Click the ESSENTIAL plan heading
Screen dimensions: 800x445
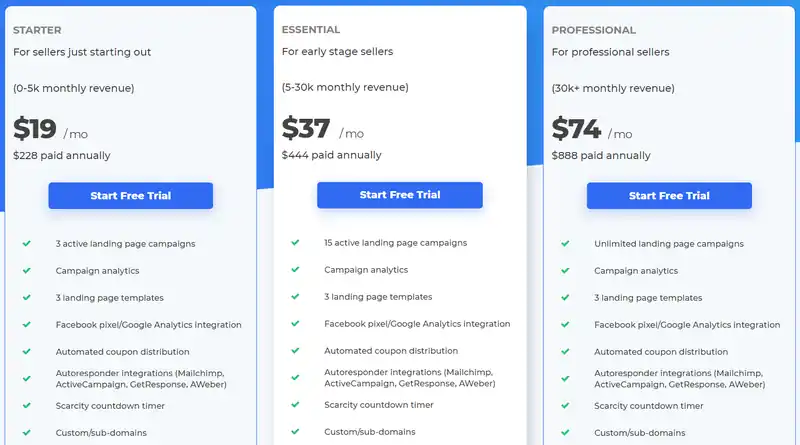point(311,30)
